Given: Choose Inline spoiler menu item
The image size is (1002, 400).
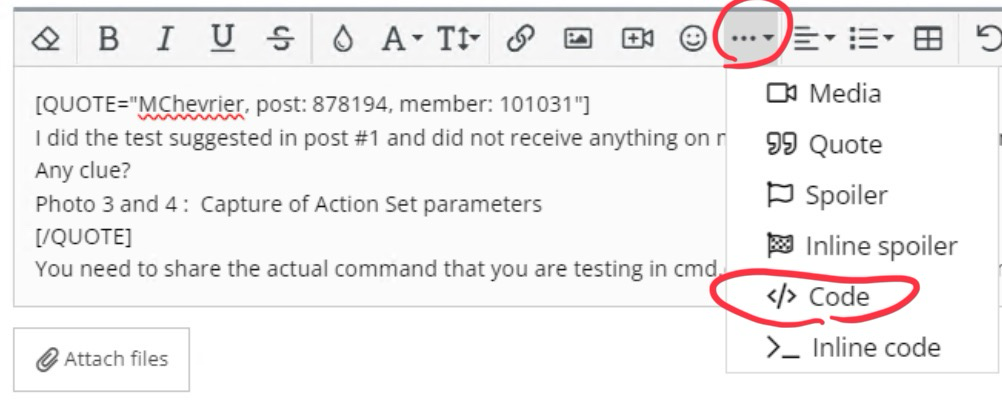Looking at the screenshot, I should click(862, 245).
